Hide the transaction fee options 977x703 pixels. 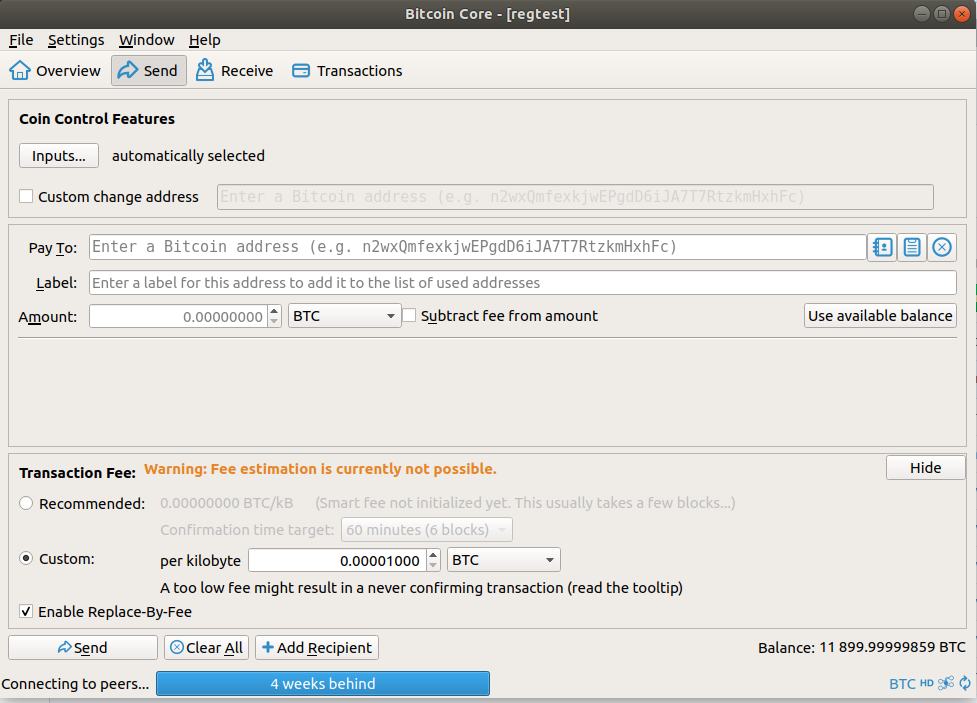pyautogui.click(x=925, y=467)
